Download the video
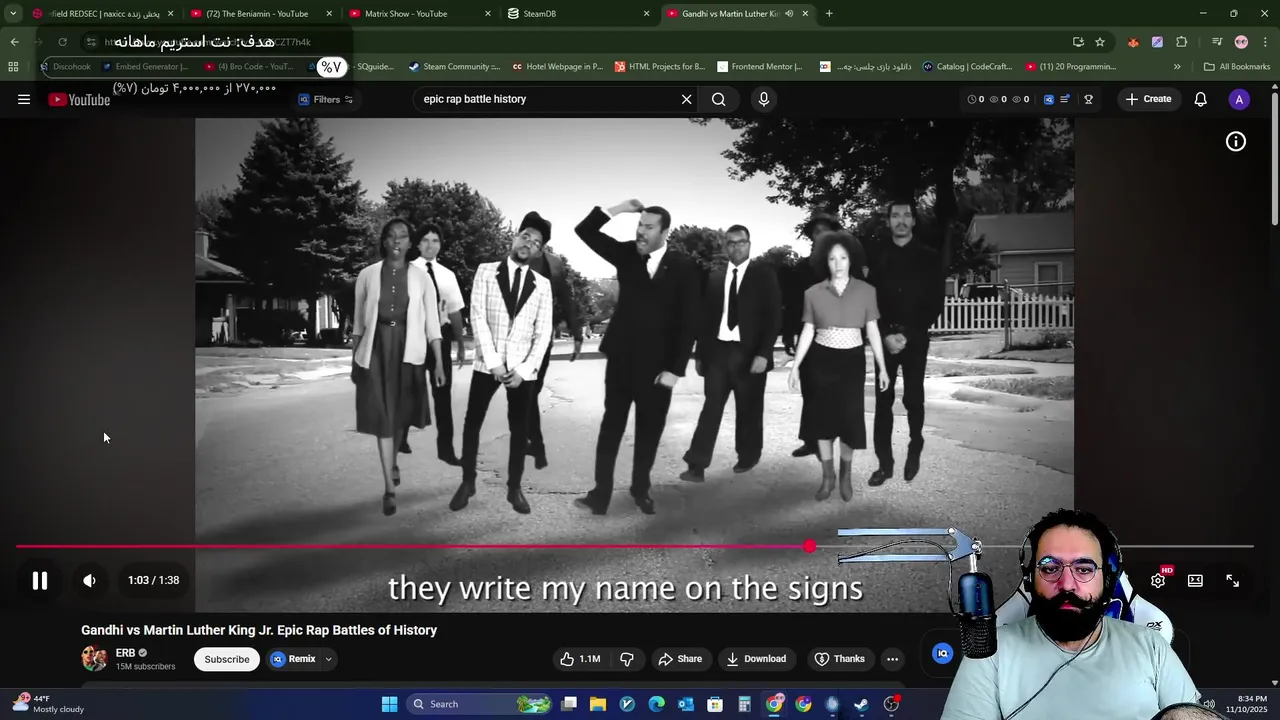1280x720 pixels. 756,659
